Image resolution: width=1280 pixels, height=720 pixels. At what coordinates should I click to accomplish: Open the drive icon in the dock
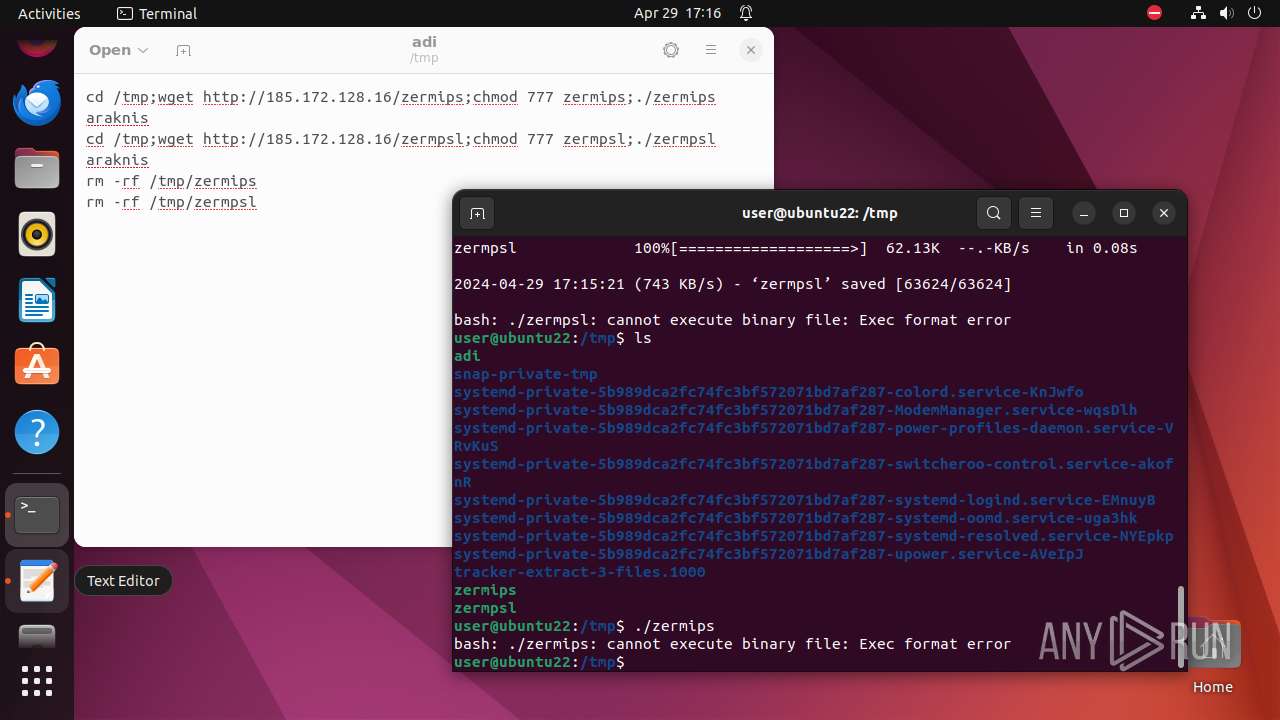37,636
